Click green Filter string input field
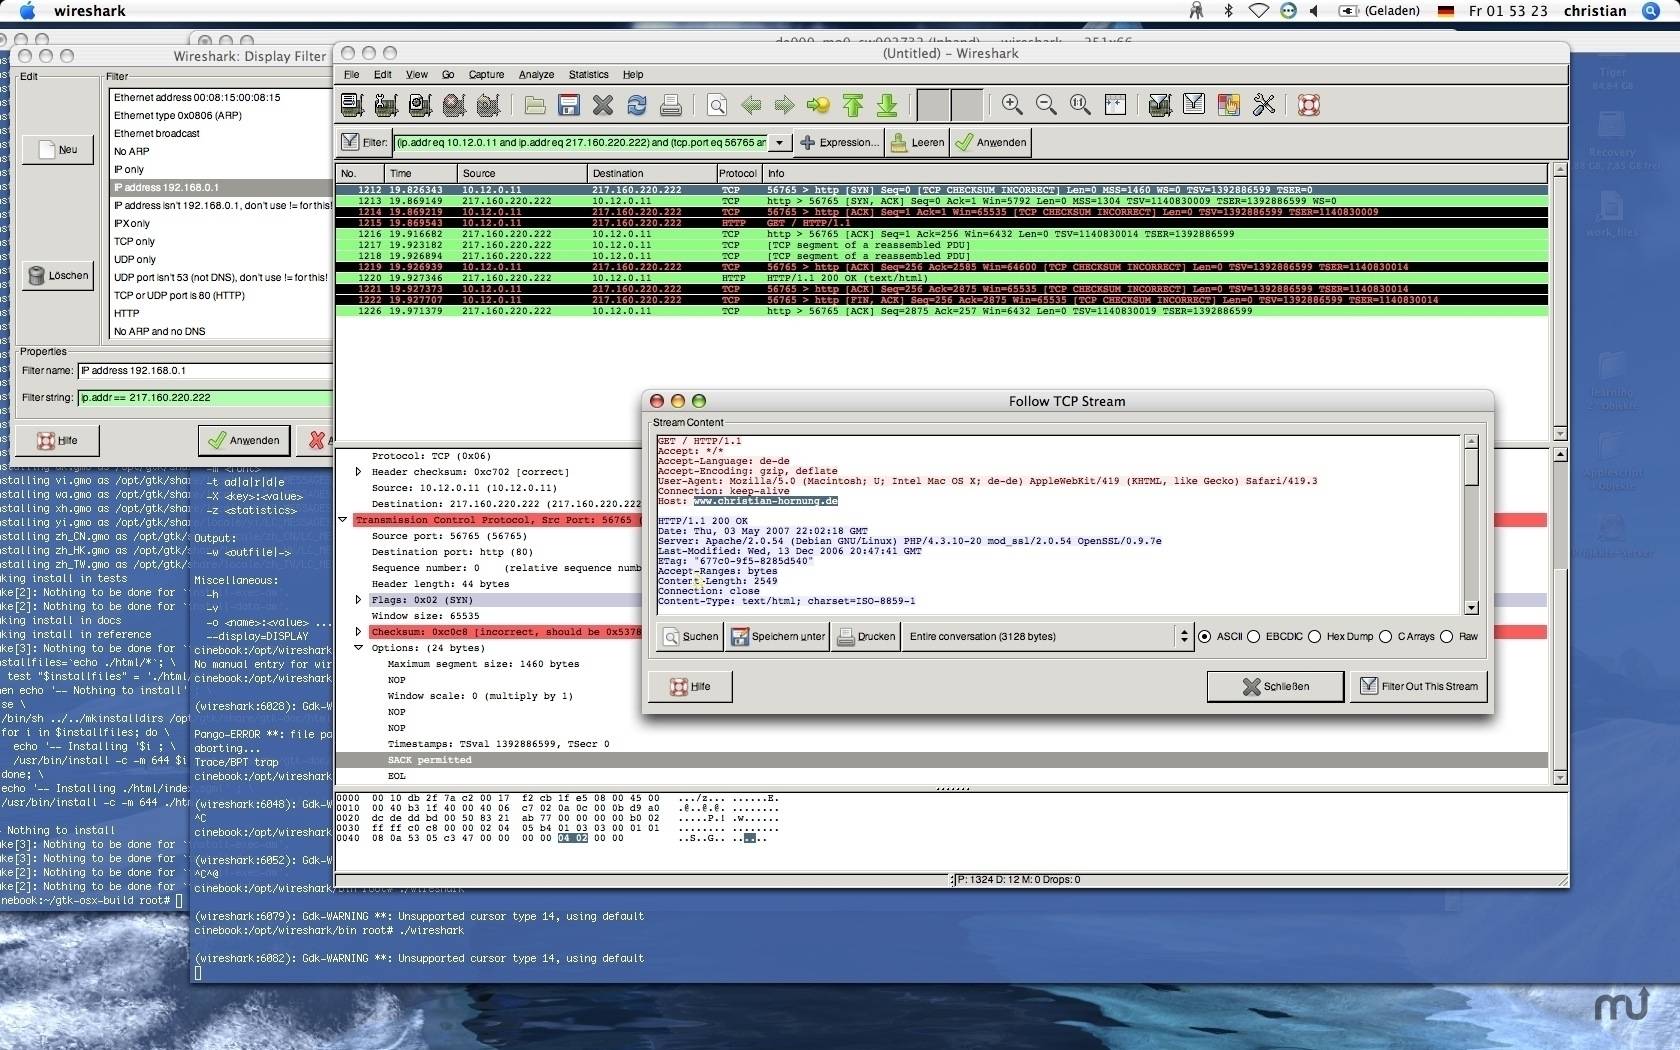Image resolution: width=1680 pixels, height=1050 pixels. coord(205,398)
